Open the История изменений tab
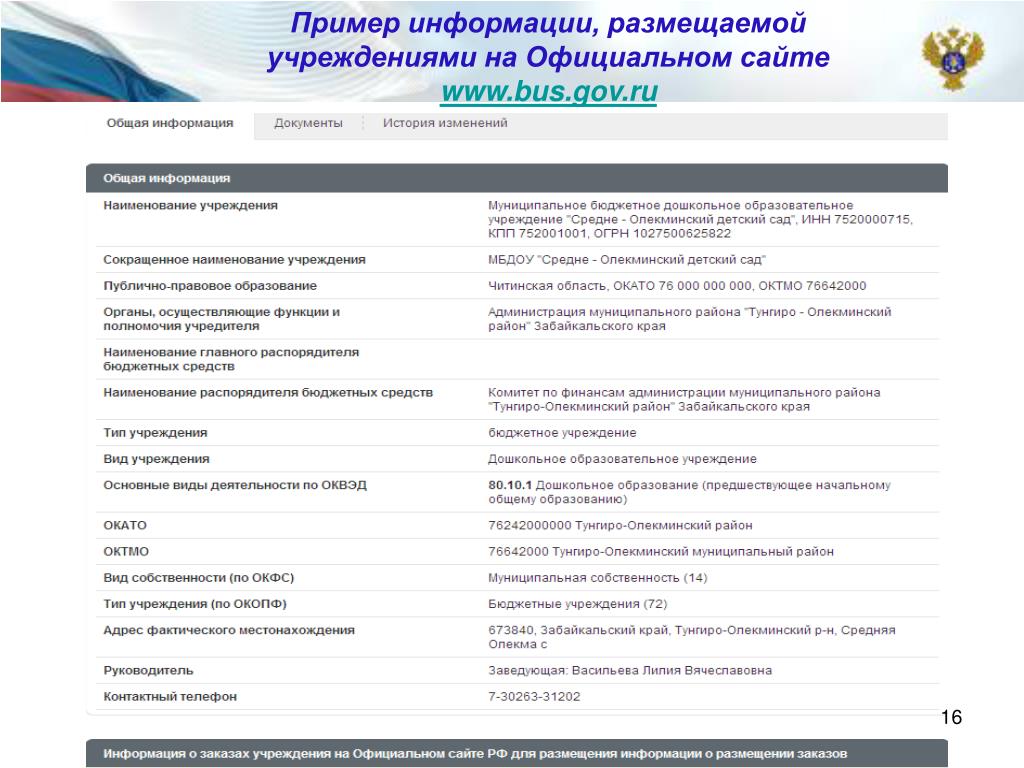Image resolution: width=1024 pixels, height=768 pixels. [x=445, y=123]
